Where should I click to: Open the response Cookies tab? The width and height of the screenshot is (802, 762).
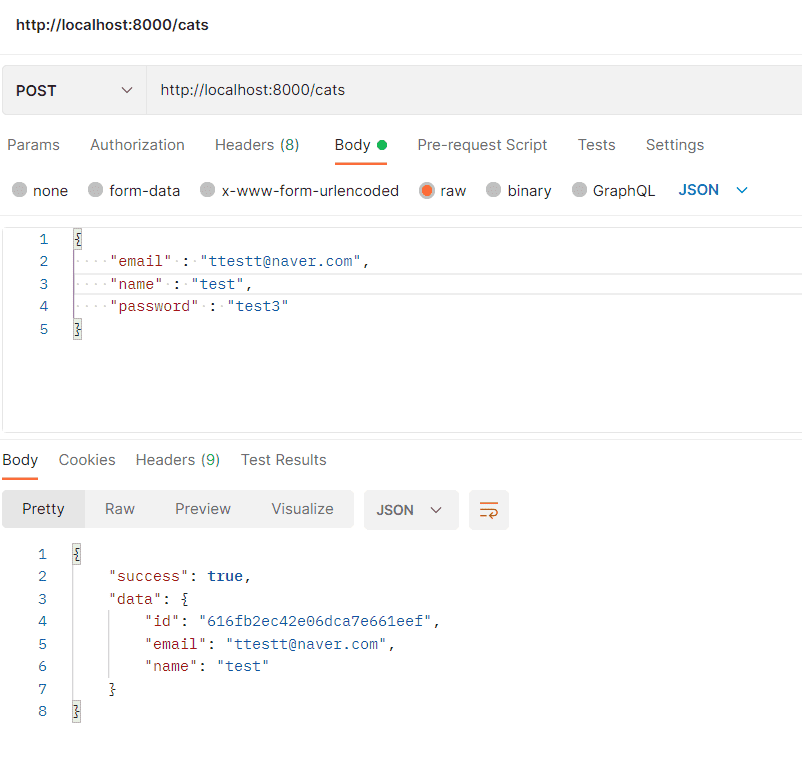(87, 460)
